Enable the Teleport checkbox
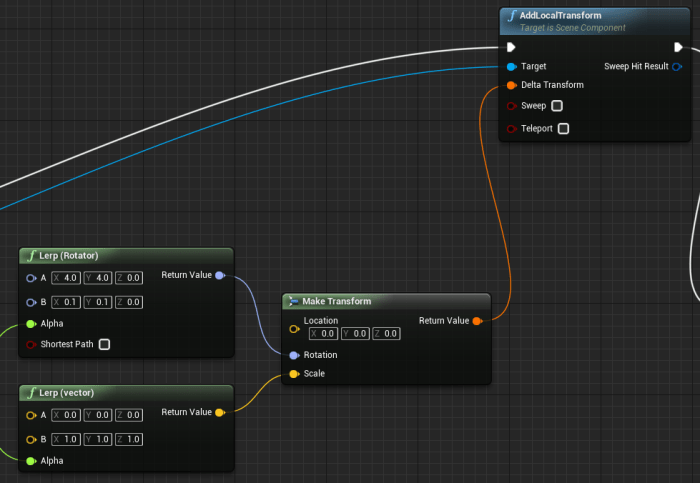700x483 pixels. click(x=564, y=129)
